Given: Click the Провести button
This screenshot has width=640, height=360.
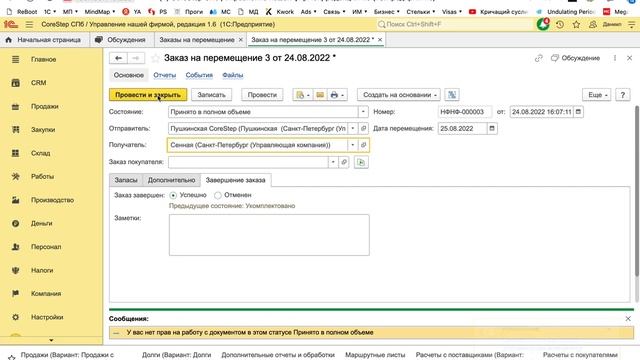Looking at the screenshot, I should click(x=262, y=95).
